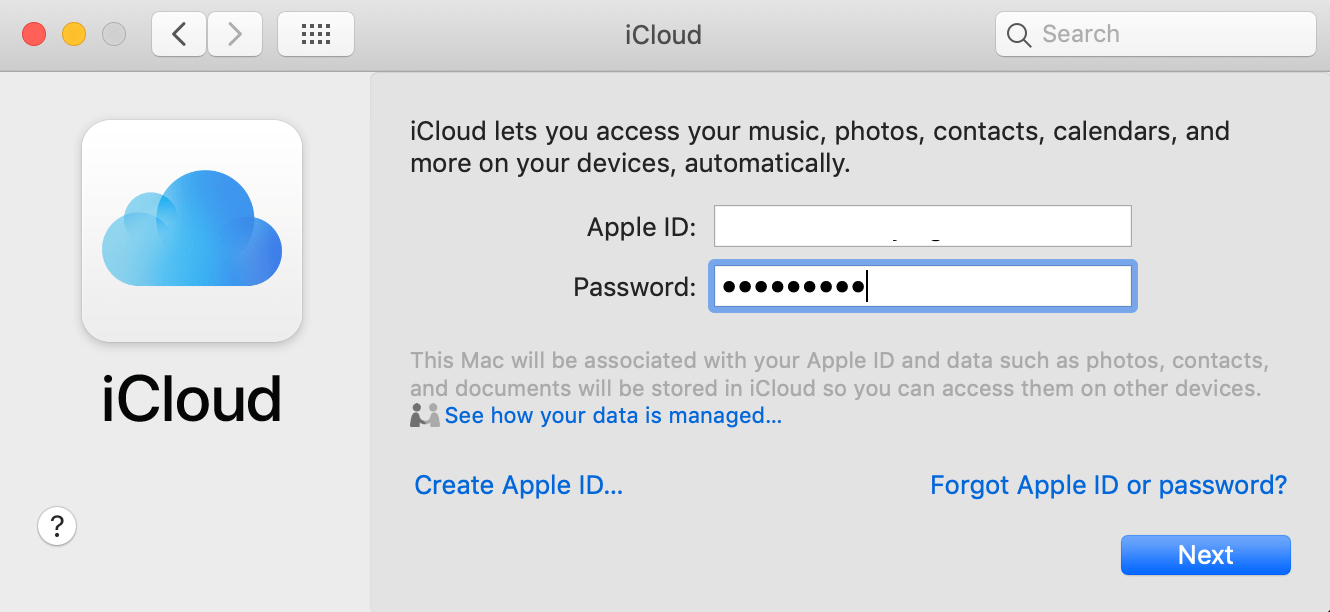The width and height of the screenshot is (1330, 612).
Task: Focus the Apple ID text field
Action: click(x=922, y=226)
